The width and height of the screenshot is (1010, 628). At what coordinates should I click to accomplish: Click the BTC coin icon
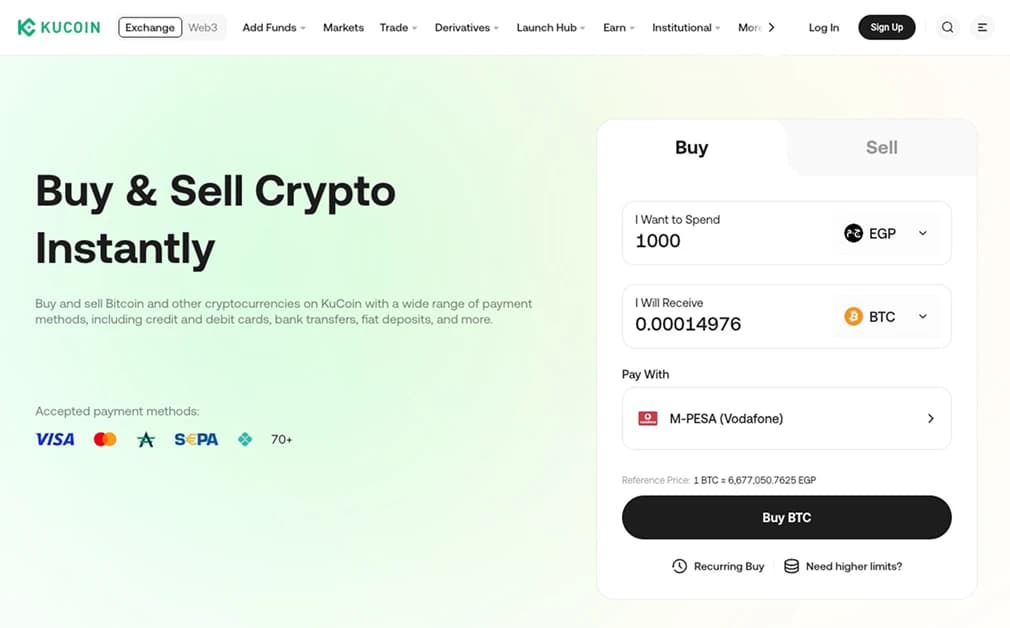tap(853, 316)
